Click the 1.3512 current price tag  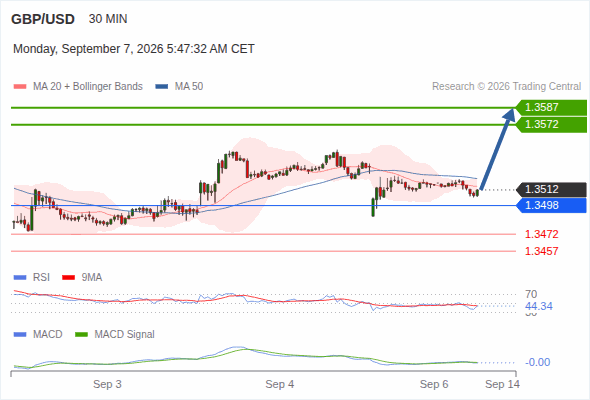point(551,189)
